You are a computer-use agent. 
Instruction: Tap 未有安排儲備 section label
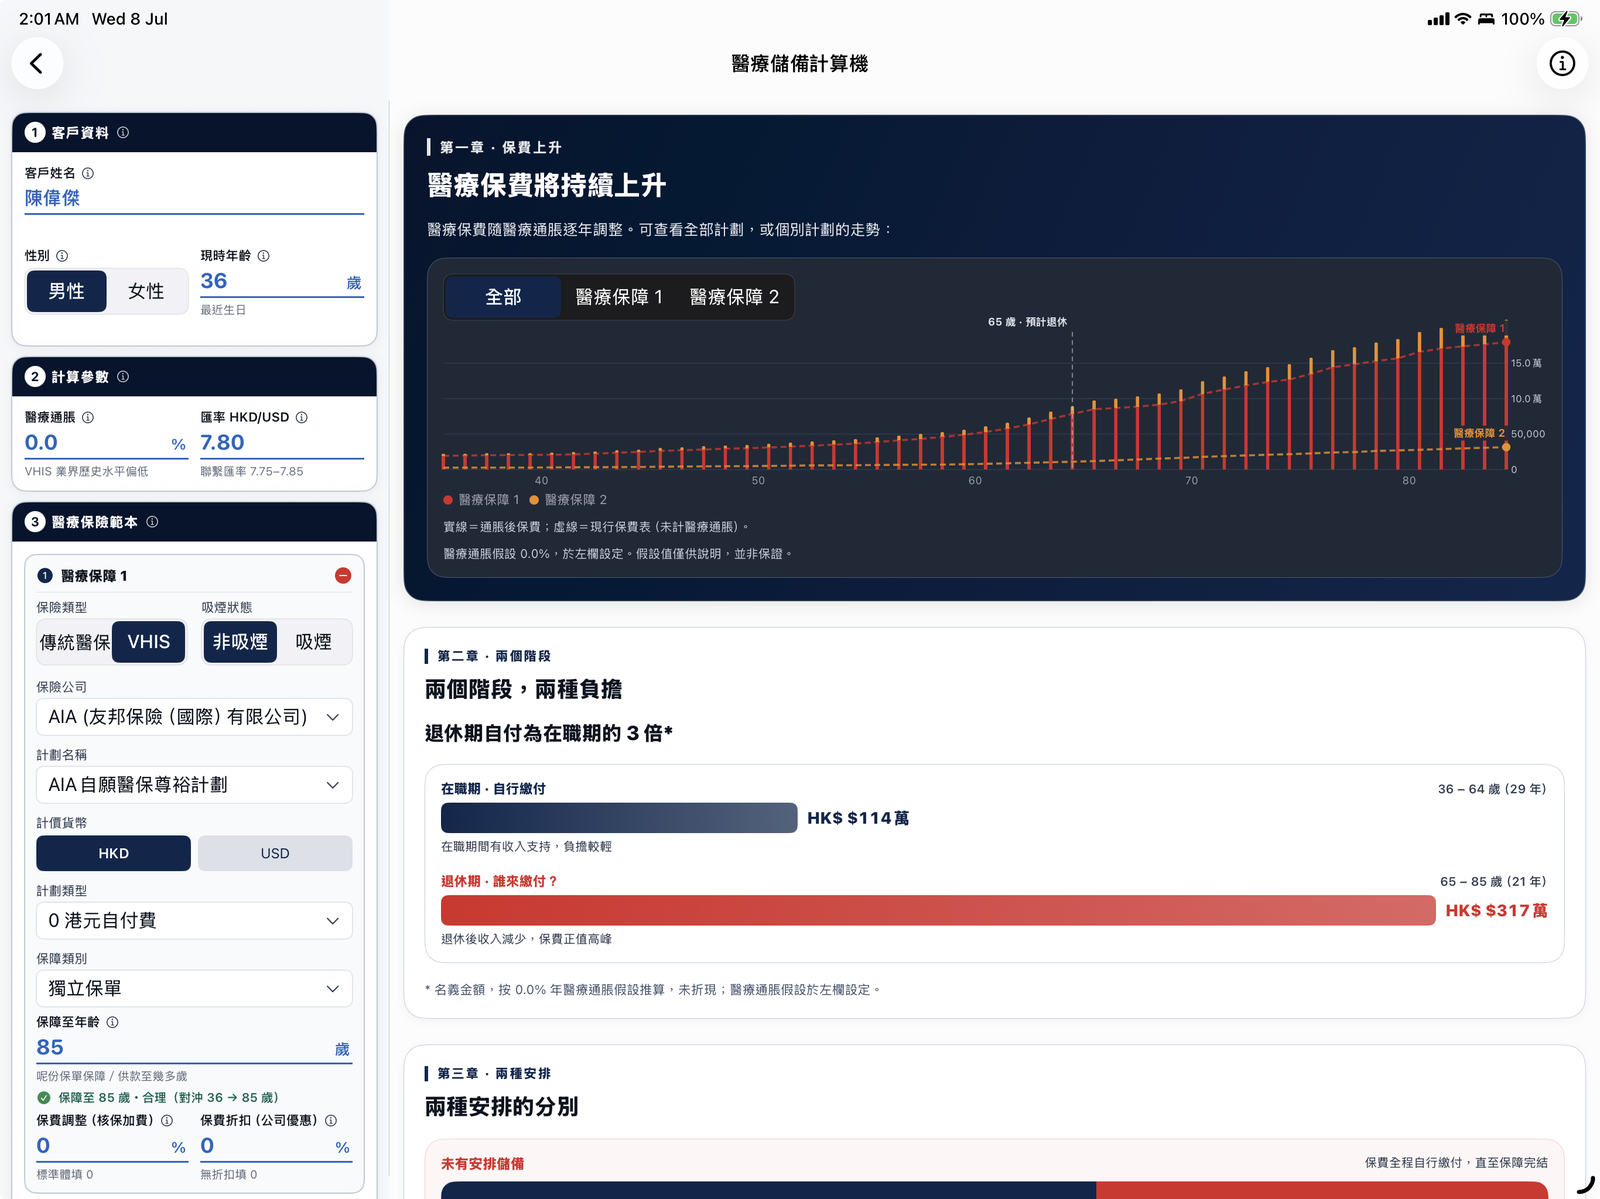coord(482,1164)
